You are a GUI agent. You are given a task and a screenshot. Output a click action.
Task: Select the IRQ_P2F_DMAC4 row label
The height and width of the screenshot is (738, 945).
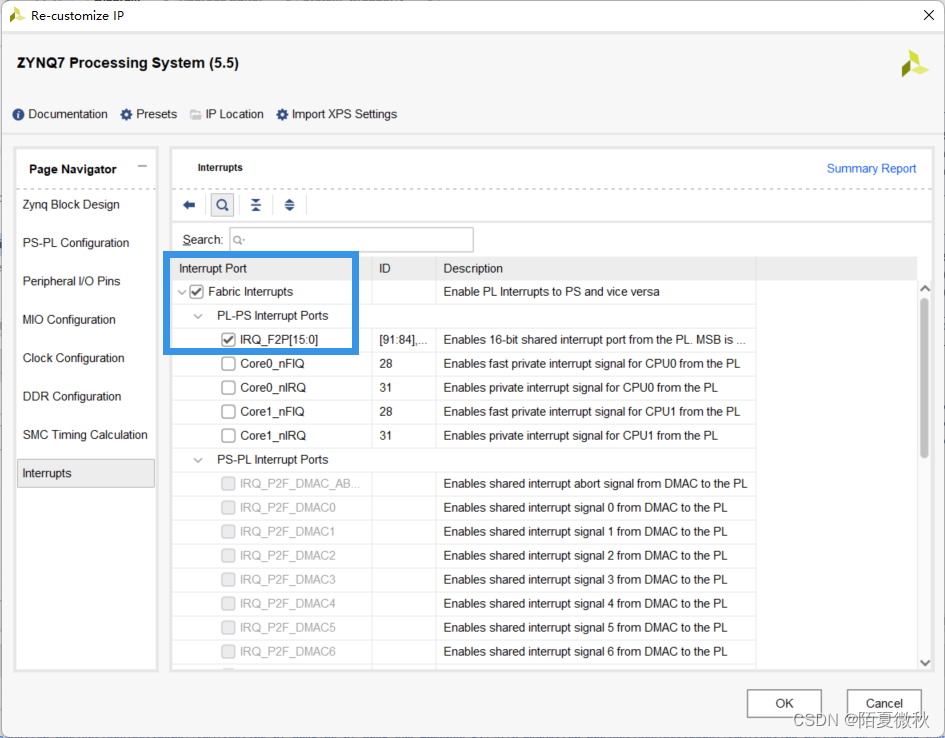point(287,604)
